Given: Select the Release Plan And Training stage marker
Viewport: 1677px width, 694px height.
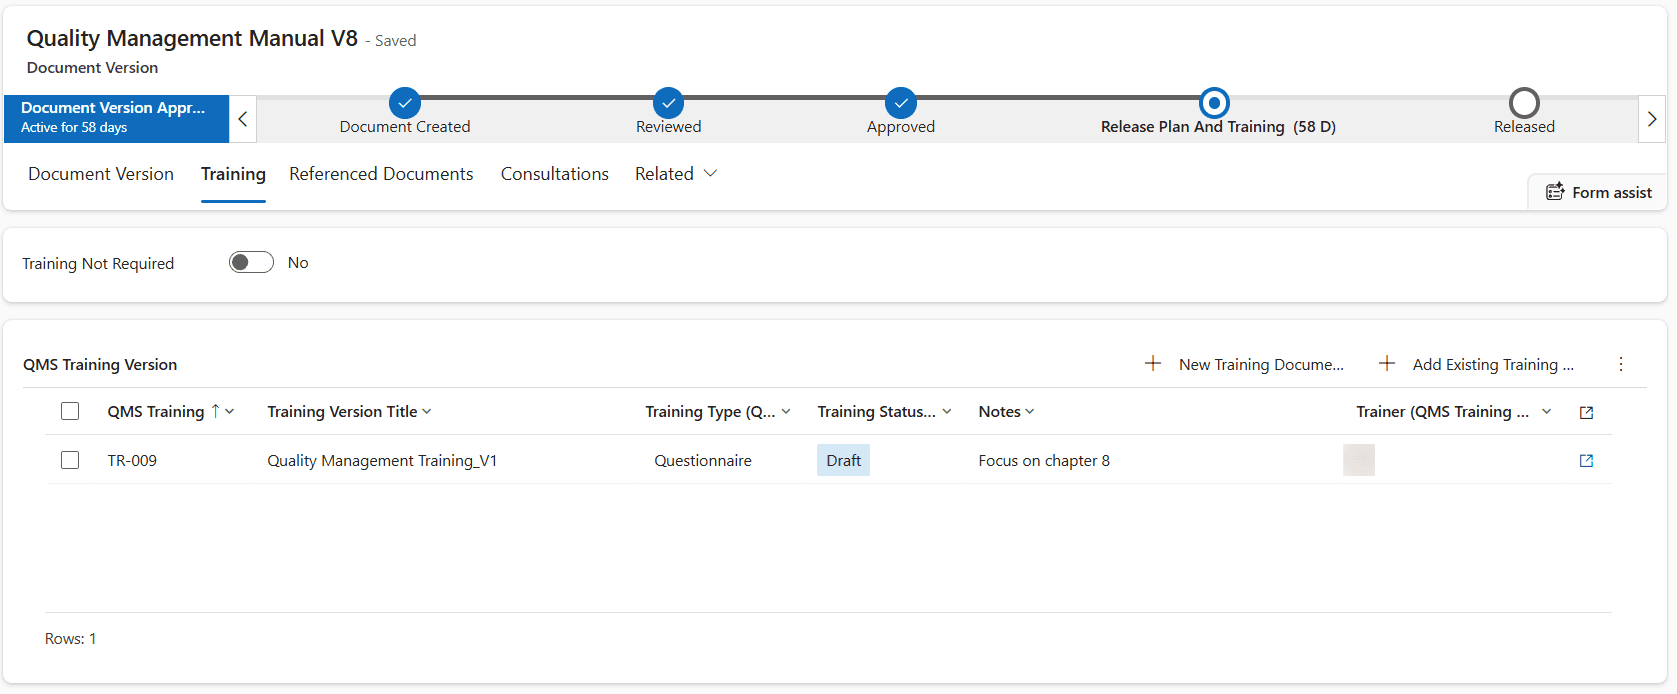Looking at the screenshot, I should tap(1214, 103).
